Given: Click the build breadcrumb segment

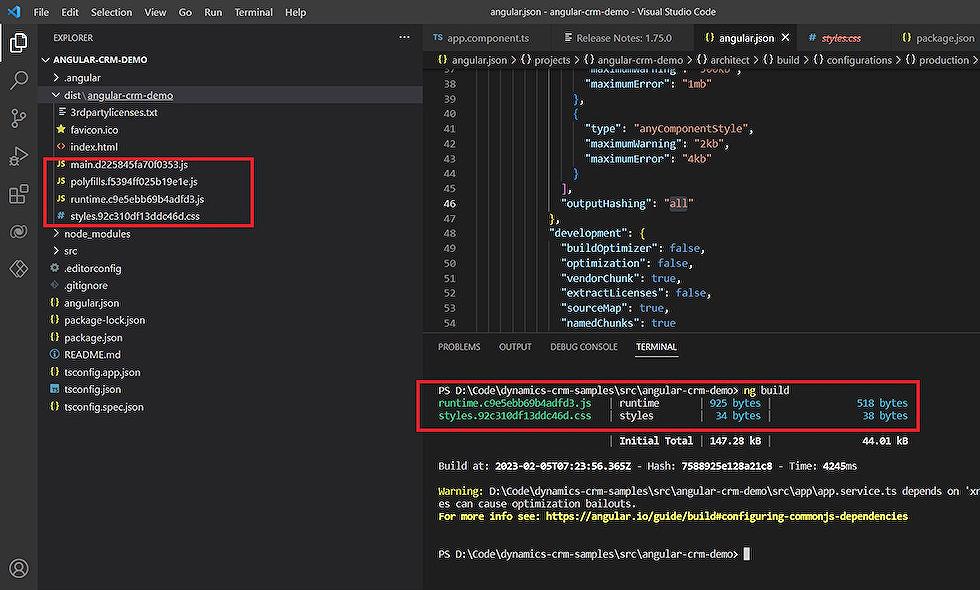Looking at the screenshot, I should (x=788, y=60).
